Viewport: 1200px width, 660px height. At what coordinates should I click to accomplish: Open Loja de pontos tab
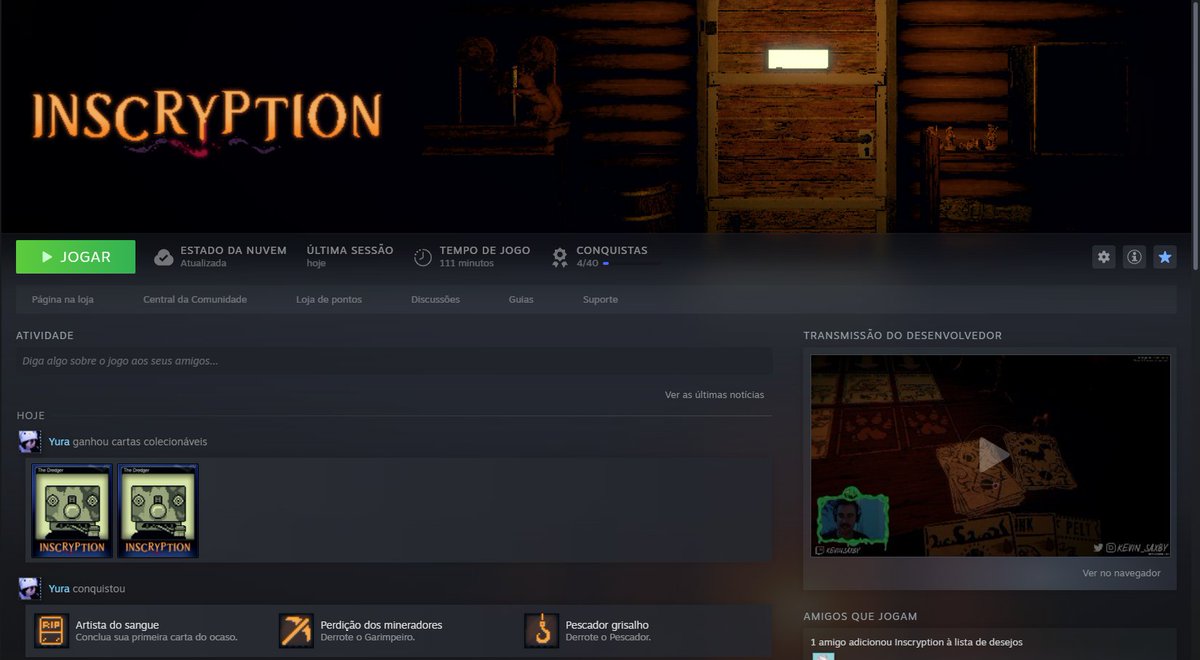(329, 299)
